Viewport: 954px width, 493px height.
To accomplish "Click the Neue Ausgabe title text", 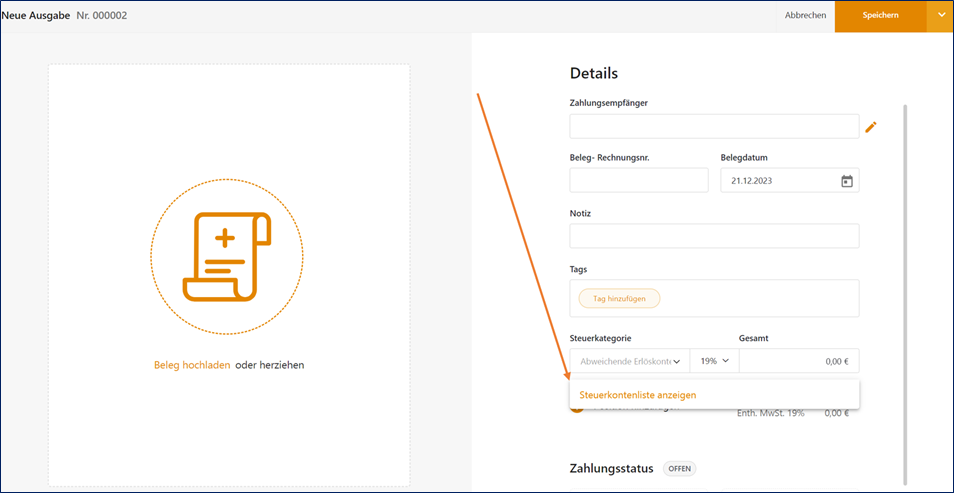I will tap(35, 16).
